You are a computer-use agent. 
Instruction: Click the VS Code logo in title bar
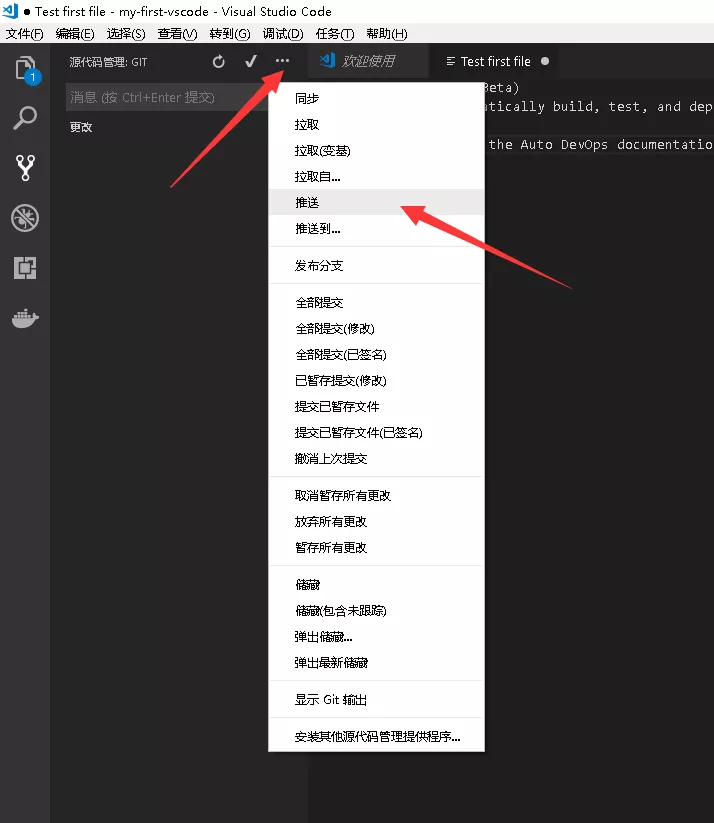tap(10, 11)
